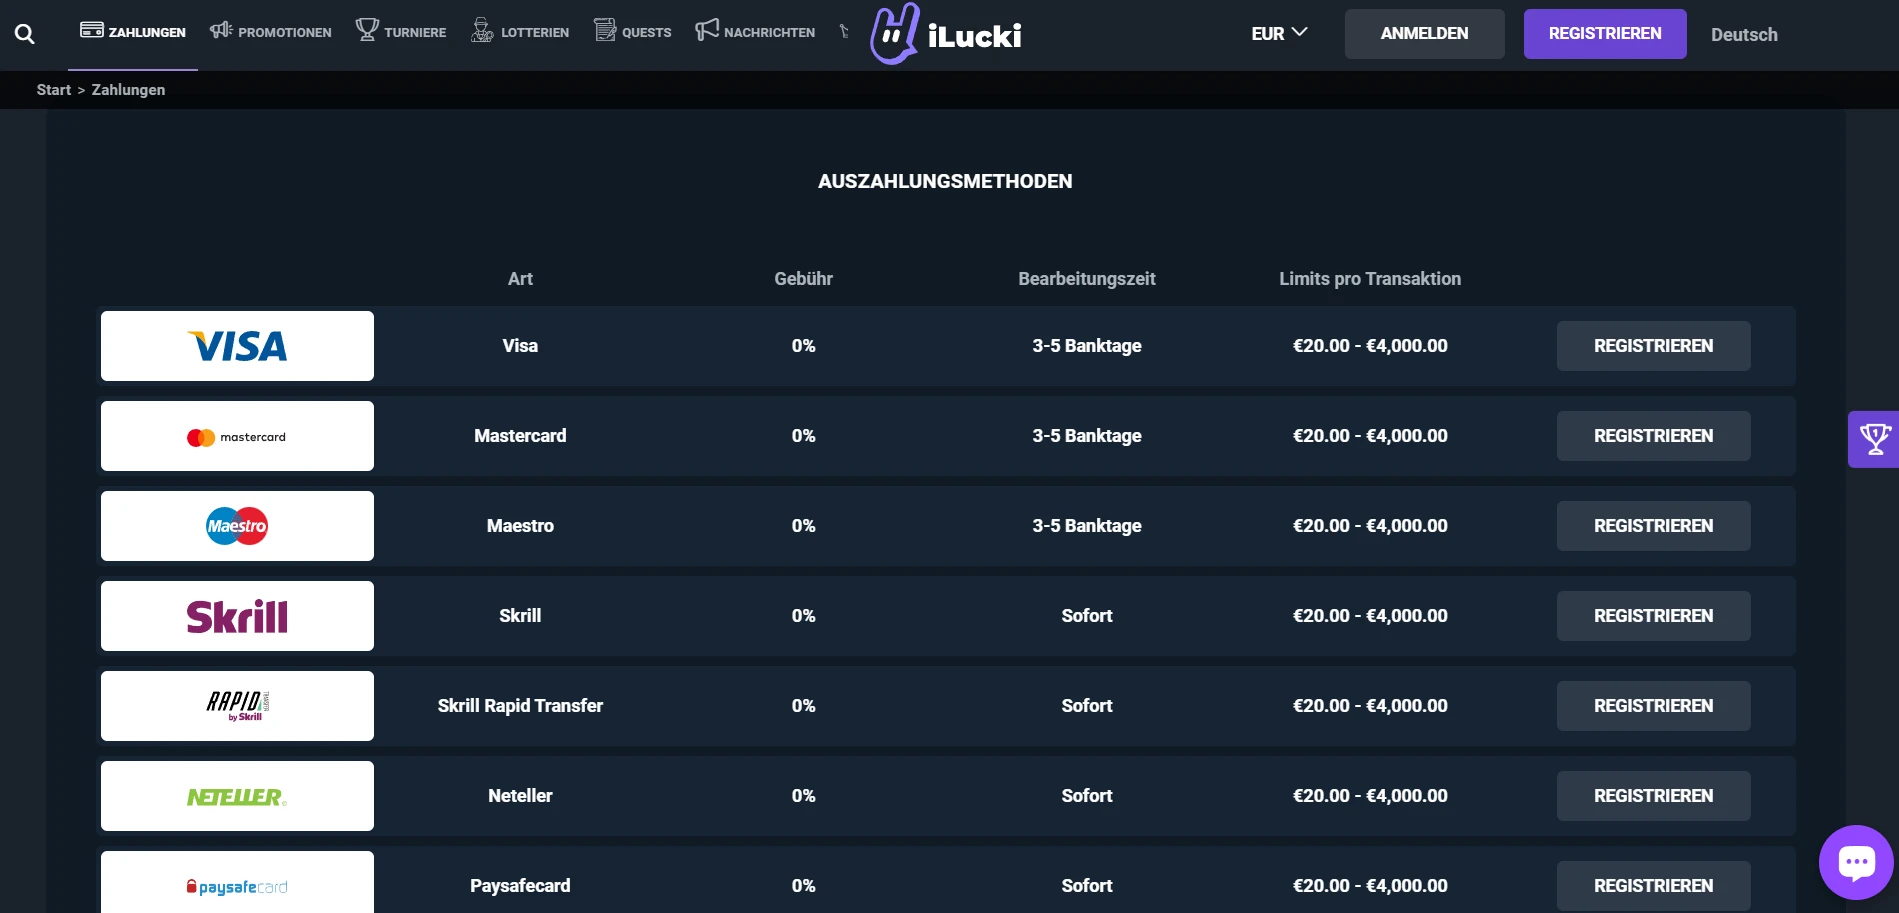Click the Anmelden button
1899x913 pixels.
coord(1424,34)
